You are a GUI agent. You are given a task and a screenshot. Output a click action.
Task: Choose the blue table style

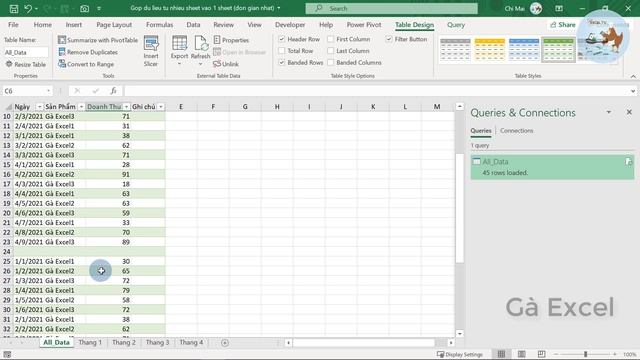(x=524, y=49)
